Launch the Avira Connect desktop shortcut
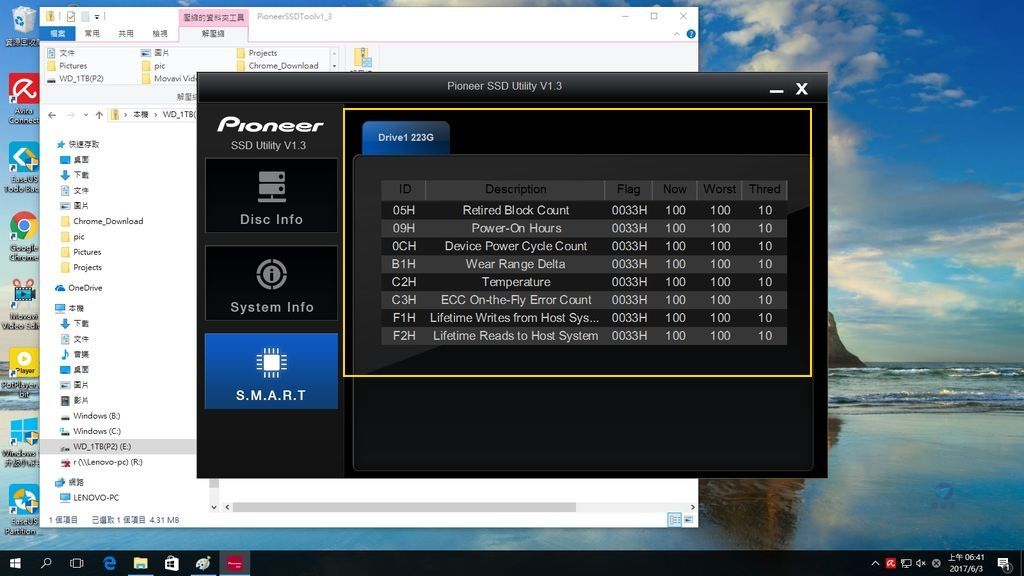Image resolution: width=1024 pixels, height=576 pixels. 23,99
